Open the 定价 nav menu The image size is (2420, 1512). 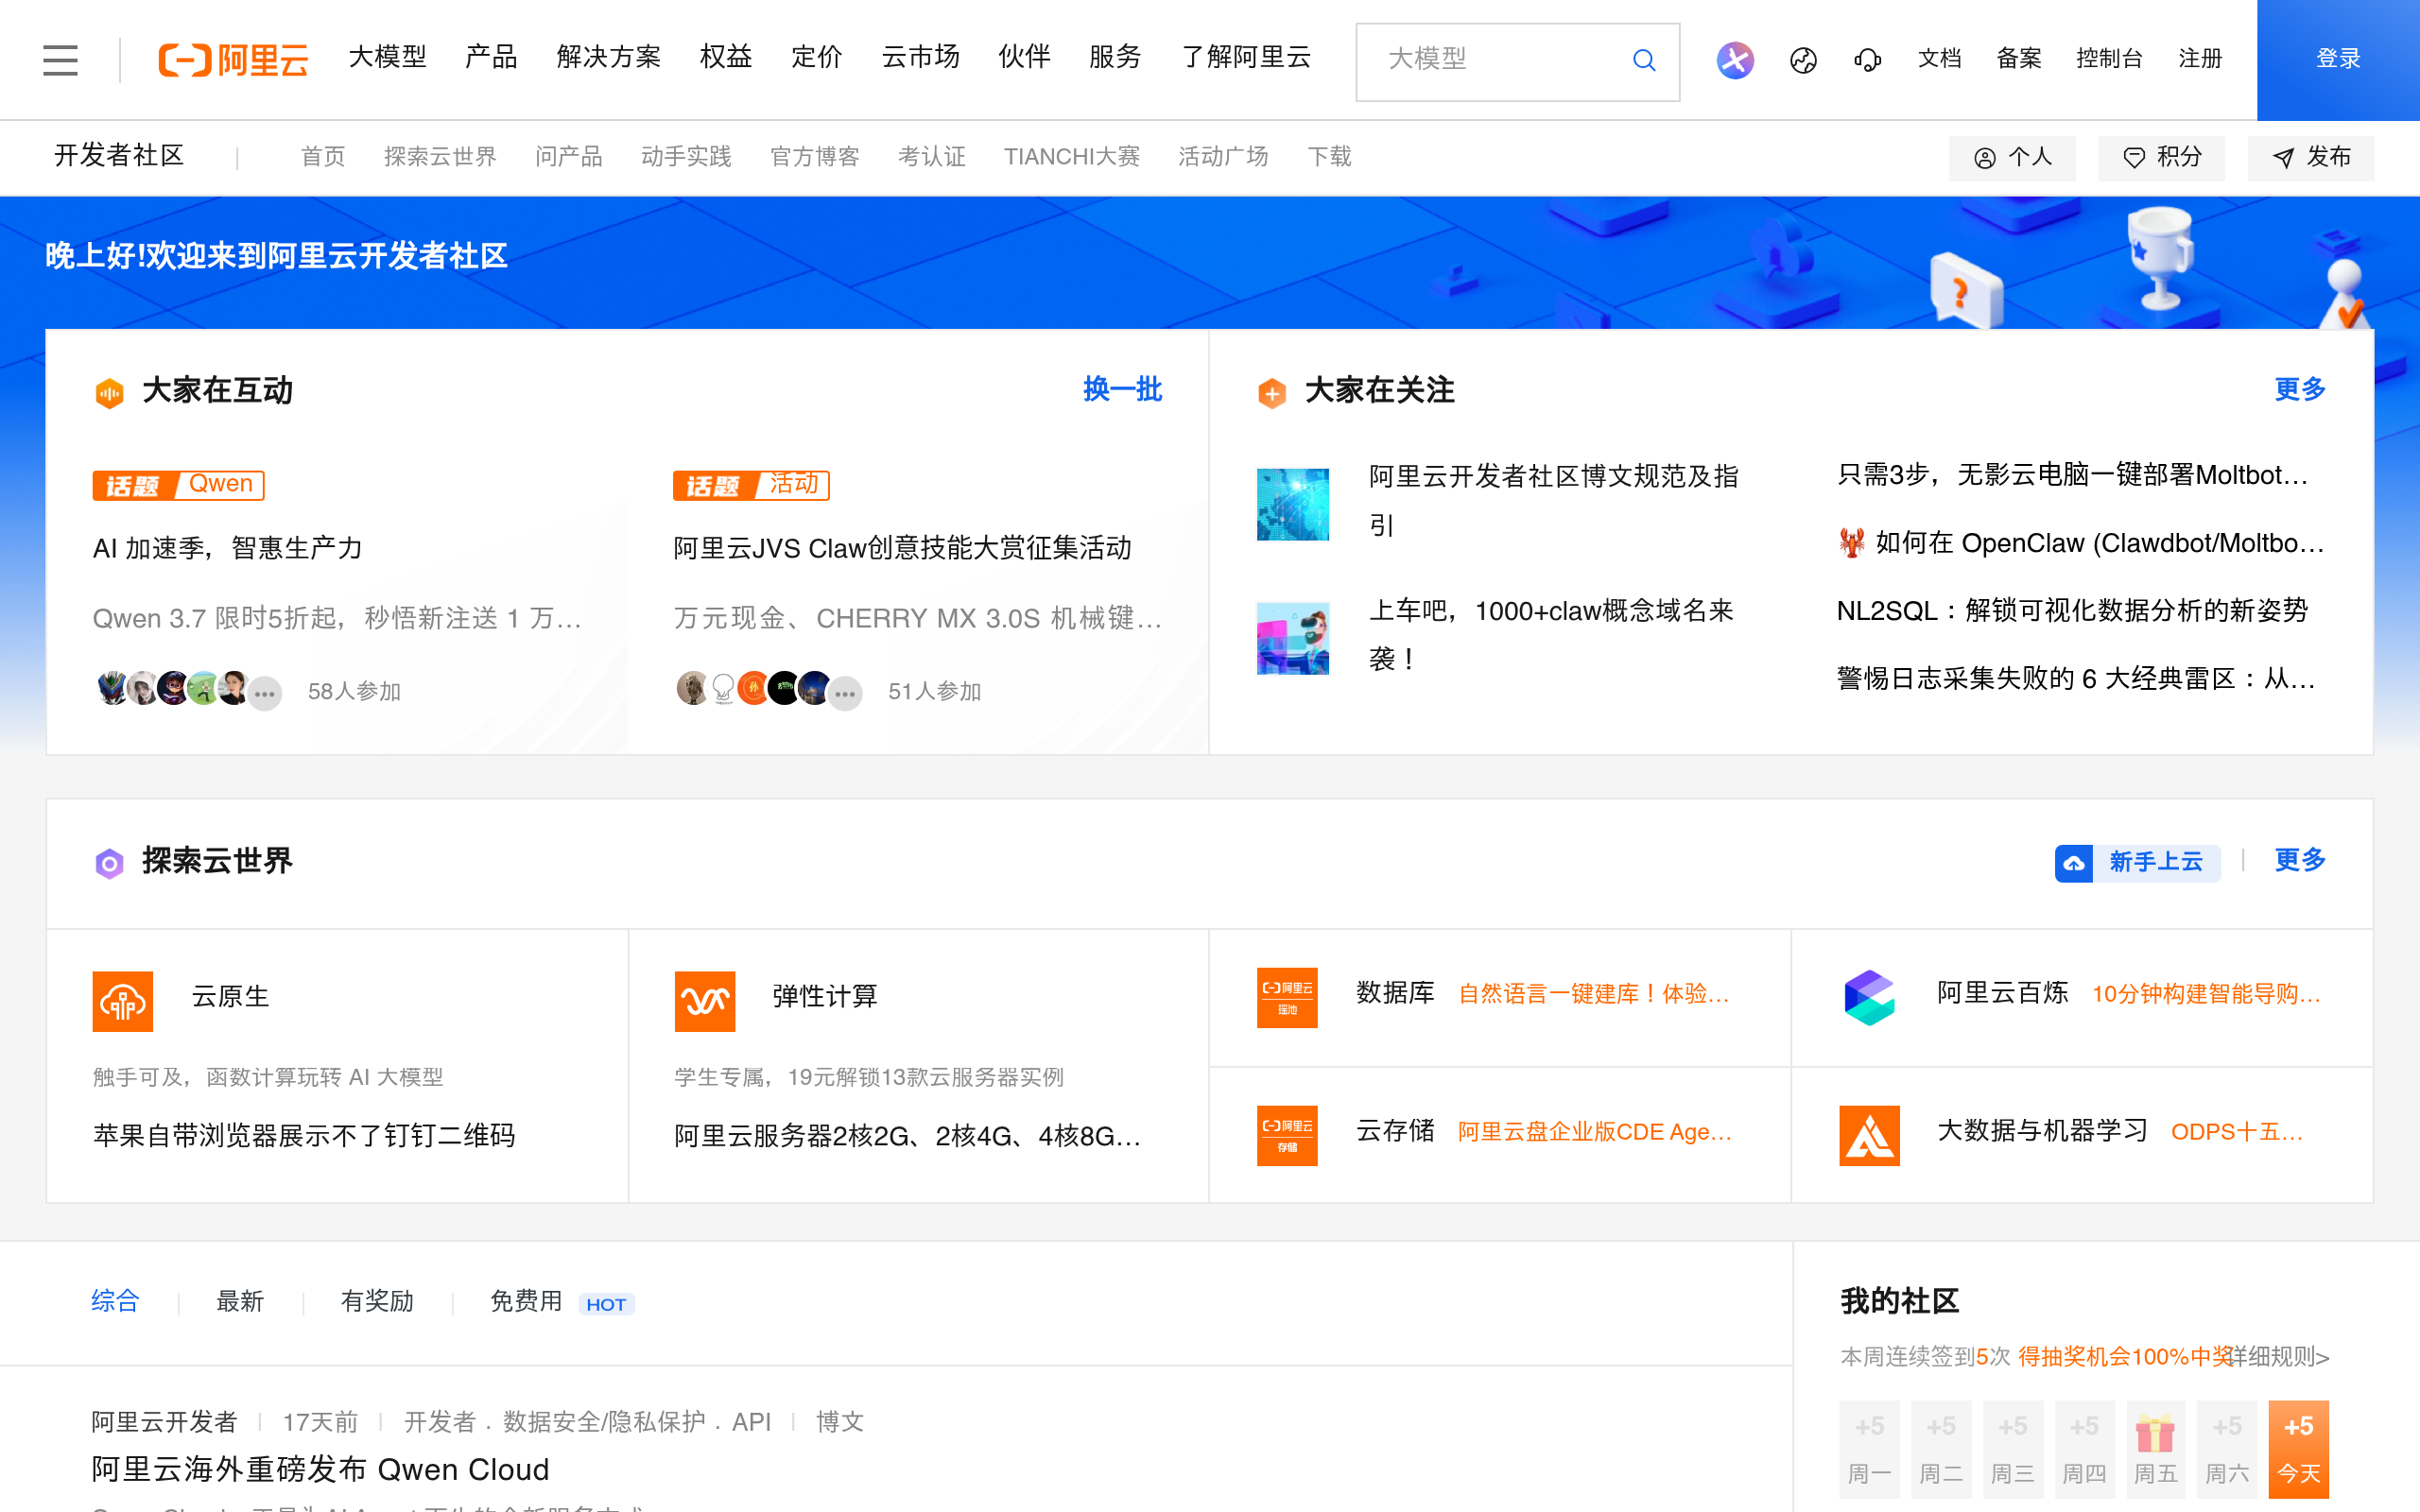coord(816,58)
